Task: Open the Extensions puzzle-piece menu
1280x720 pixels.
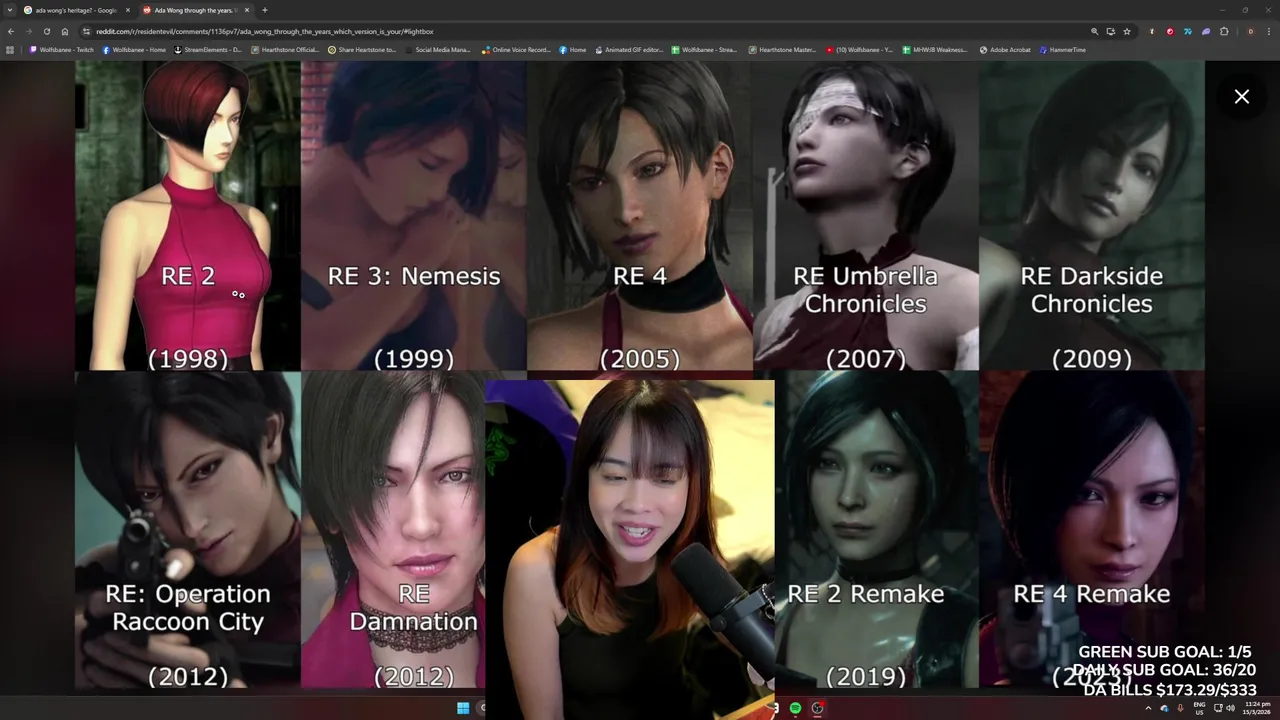Action: click(x=1224, y=31)
